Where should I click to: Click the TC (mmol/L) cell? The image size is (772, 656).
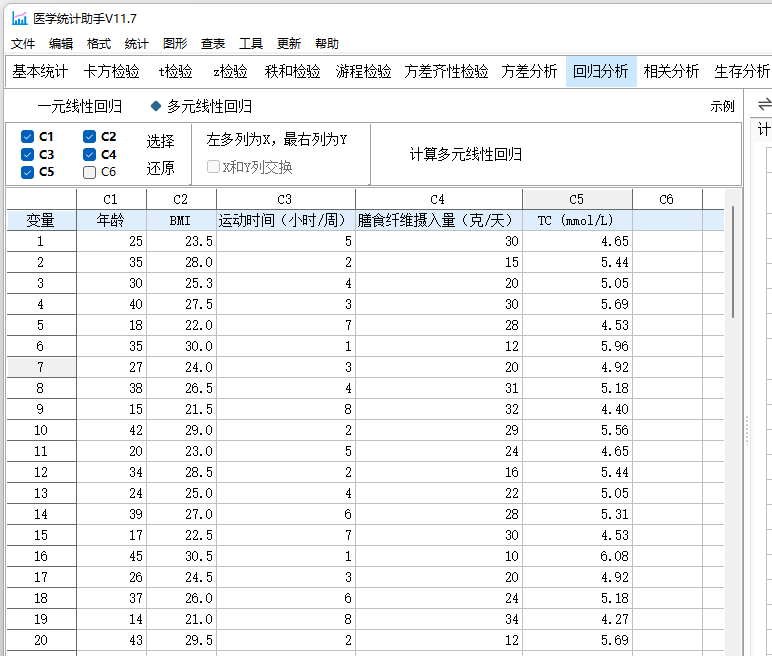pyautogui.click(x=577, y=220)
